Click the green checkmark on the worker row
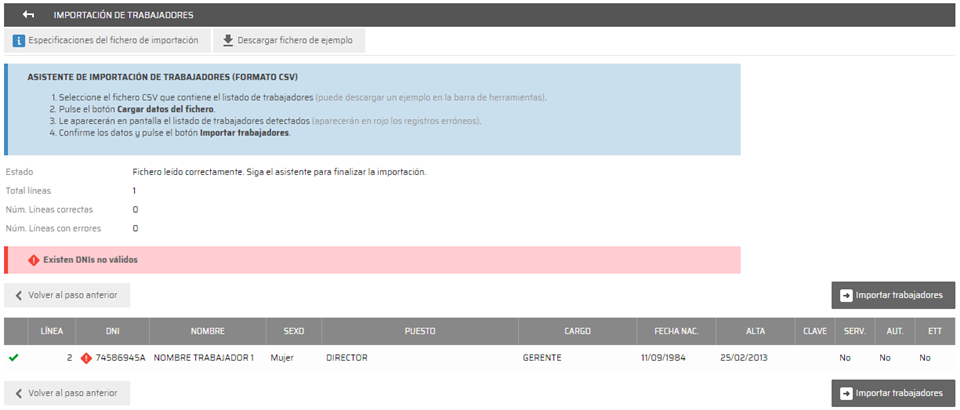Viewport: 960px width, 410px height. point(13,357)
